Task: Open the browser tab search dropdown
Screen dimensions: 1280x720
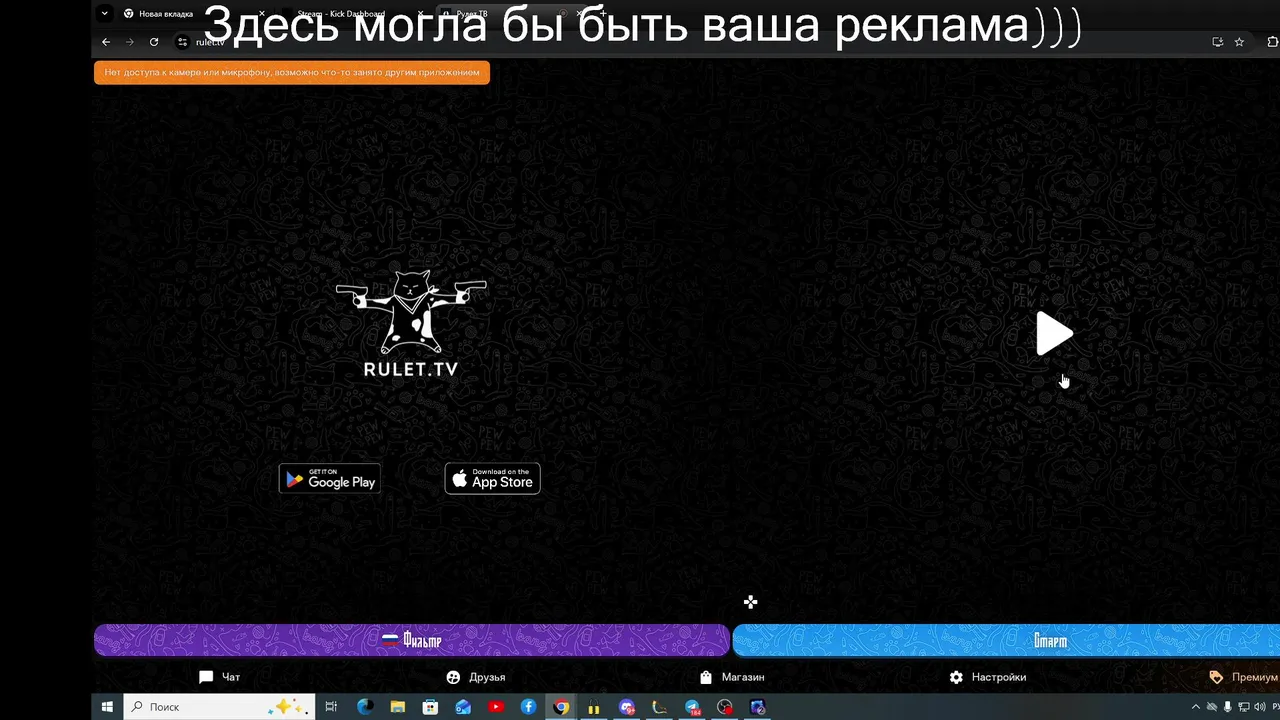Action: pyautogui.click(x=104, y=14)
